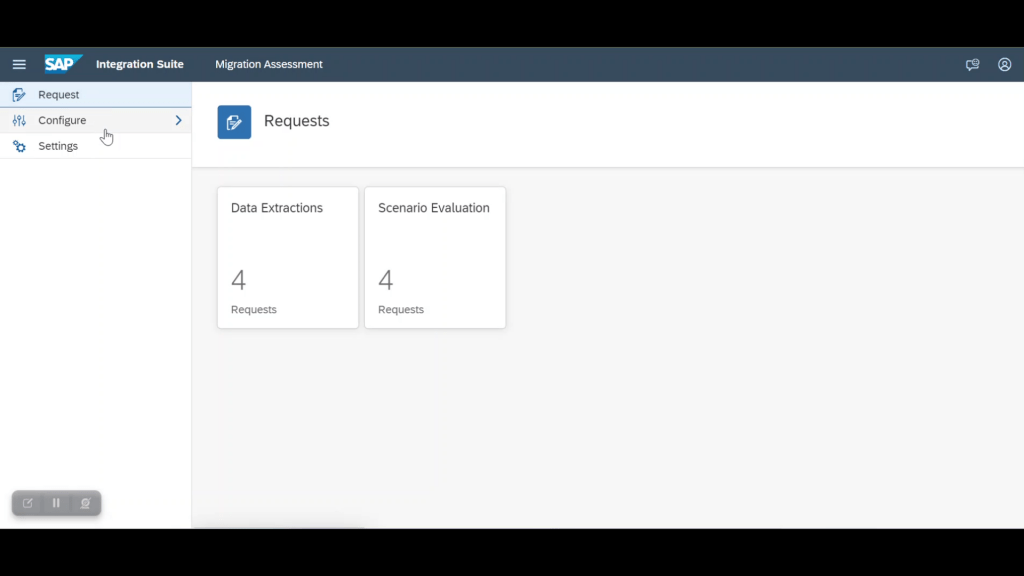1024x576 pixels.
Task: Expand the Configure submenu chevron
Action: coord(178,120)
